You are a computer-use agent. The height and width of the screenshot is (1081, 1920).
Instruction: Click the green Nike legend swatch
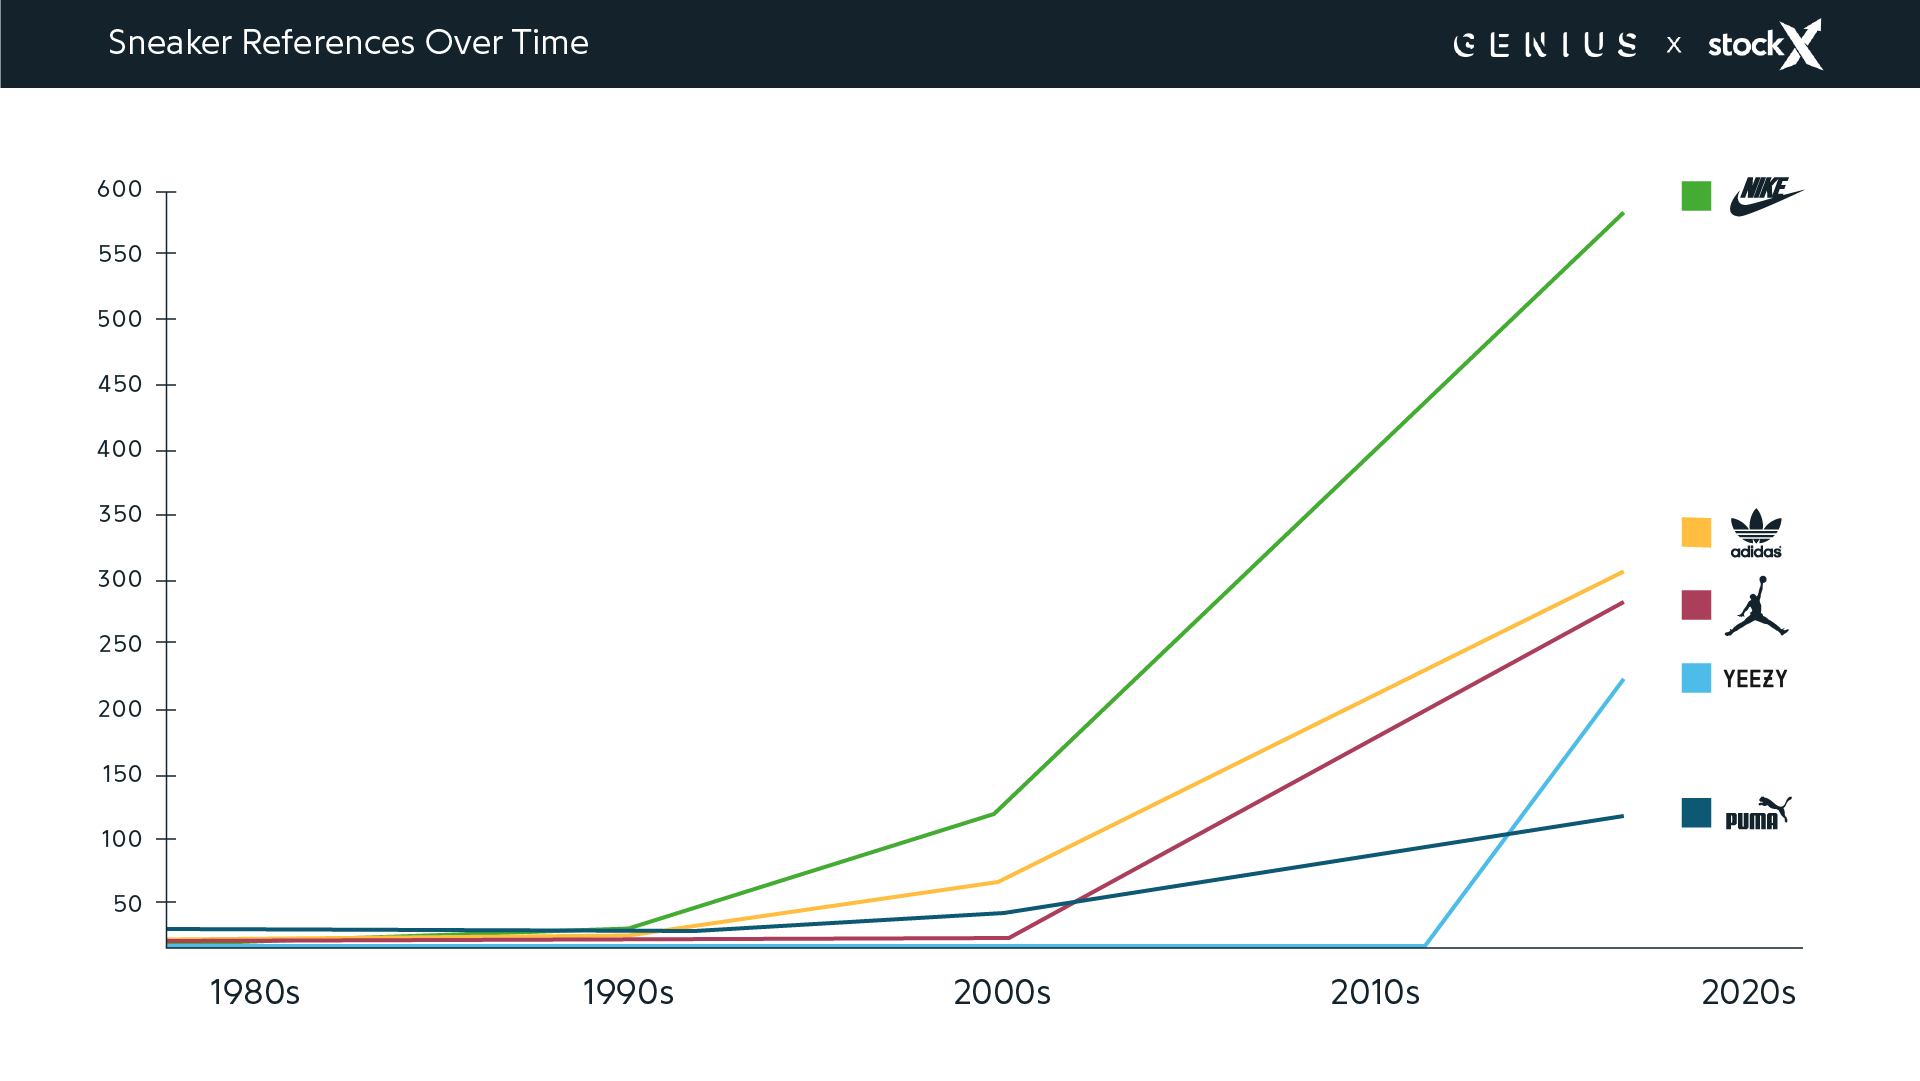click(1696, 196)
